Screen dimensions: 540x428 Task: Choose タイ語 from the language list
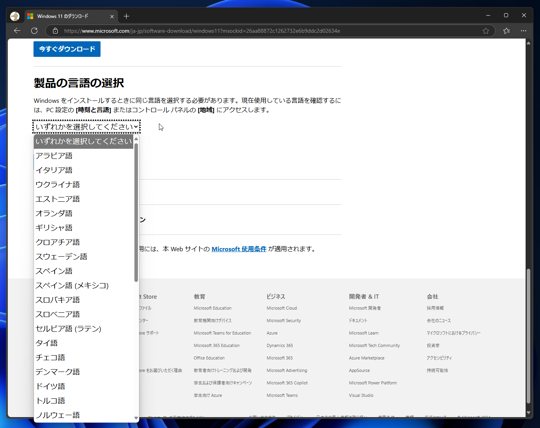[83, 343]
